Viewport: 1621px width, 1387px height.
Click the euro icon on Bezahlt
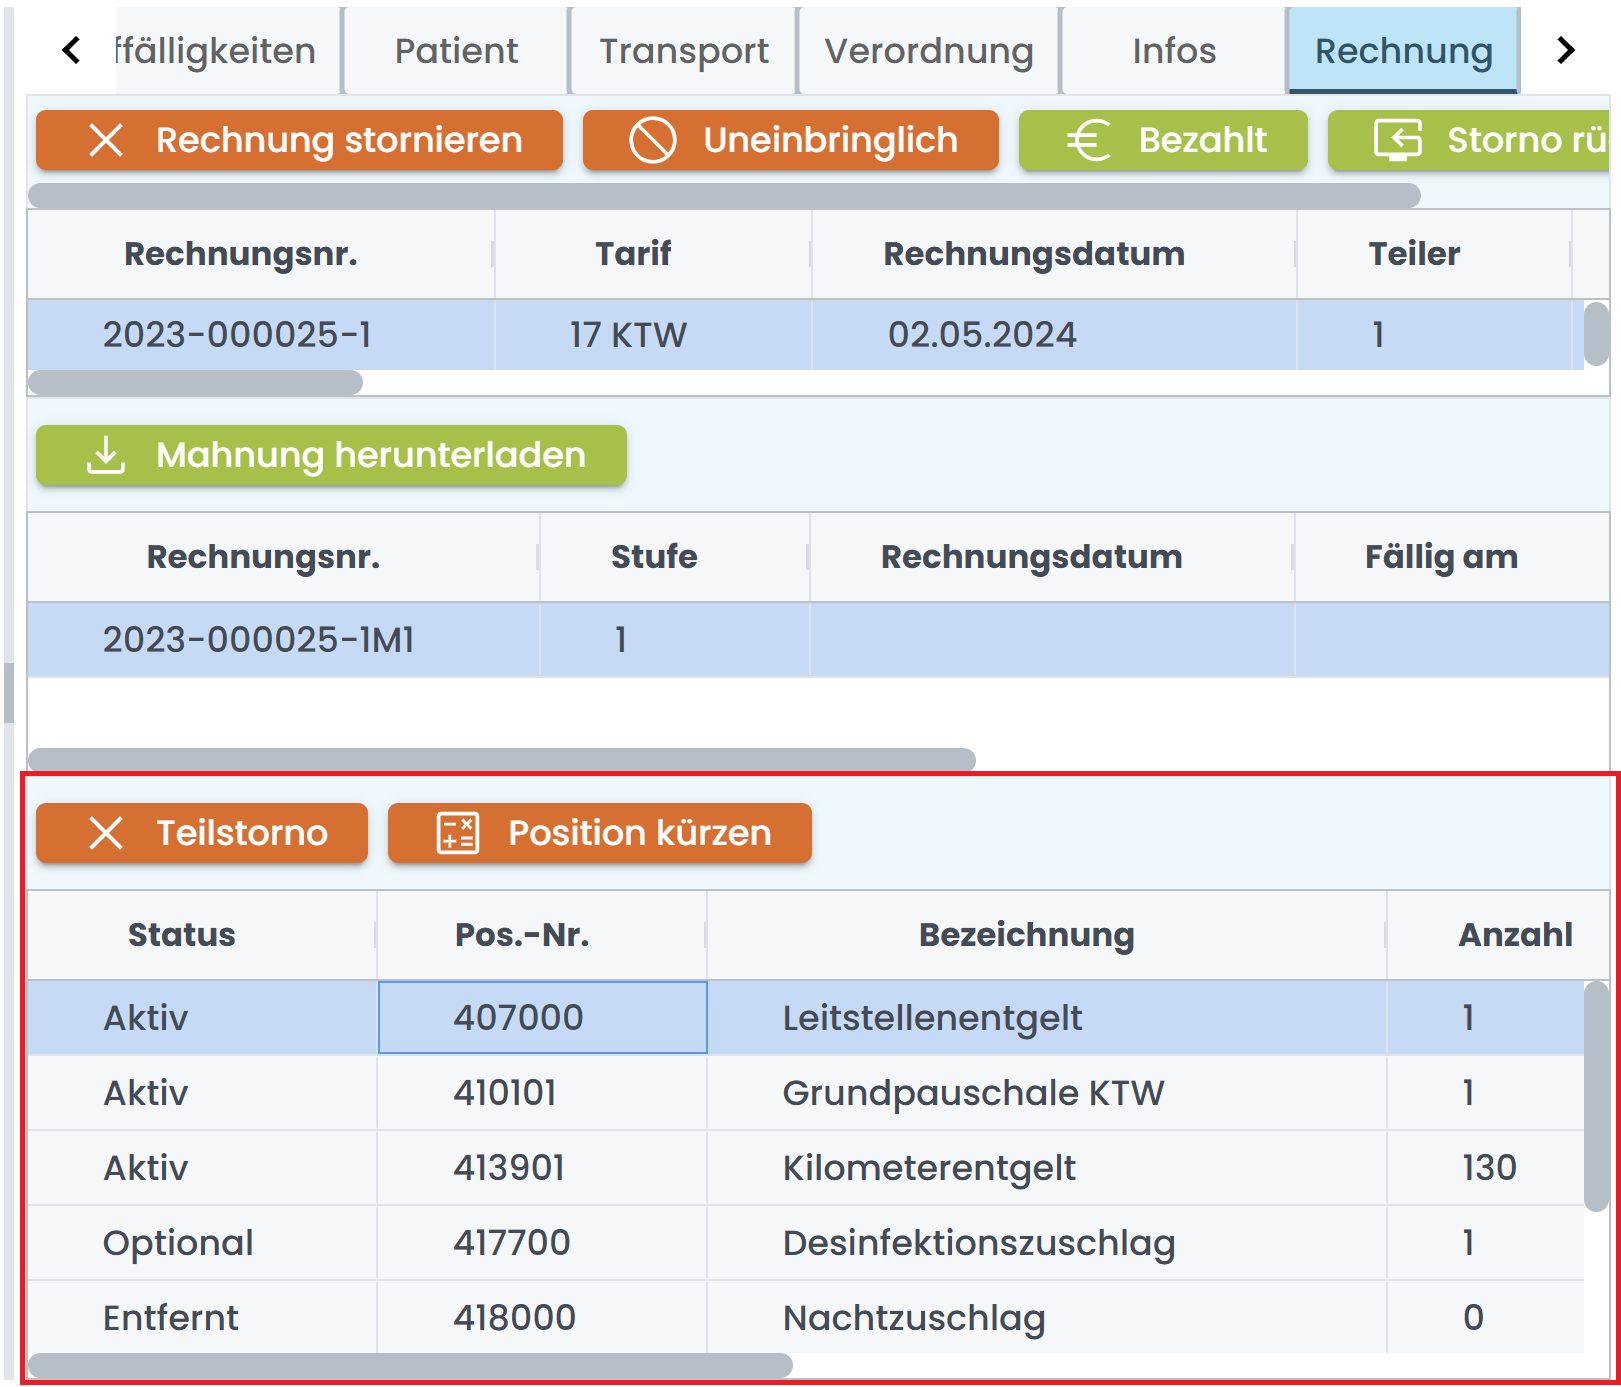click(1088, 140)
